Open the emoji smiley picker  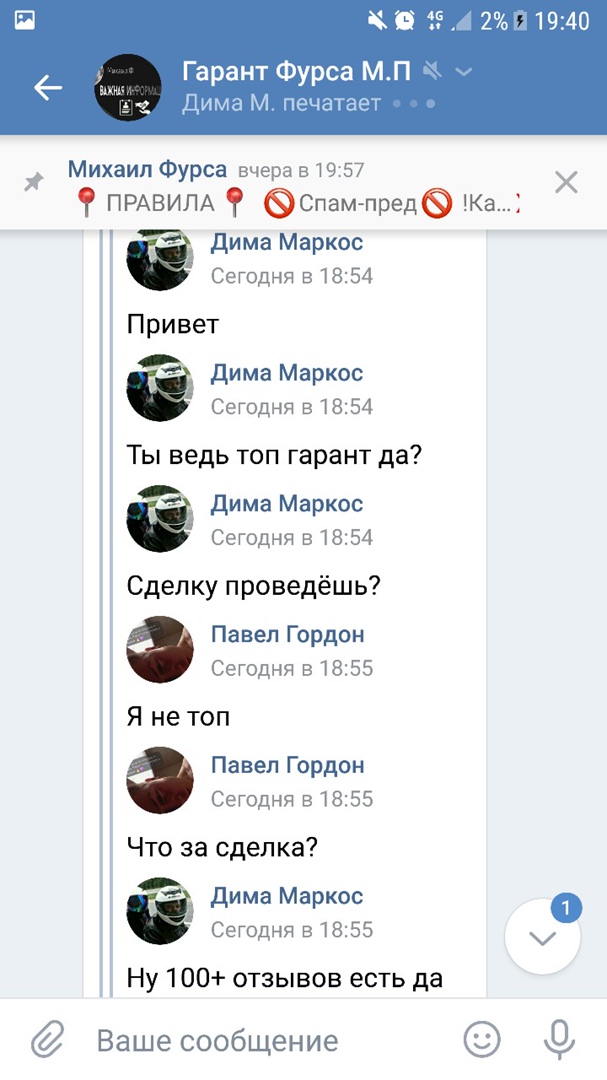[482, 1040]
